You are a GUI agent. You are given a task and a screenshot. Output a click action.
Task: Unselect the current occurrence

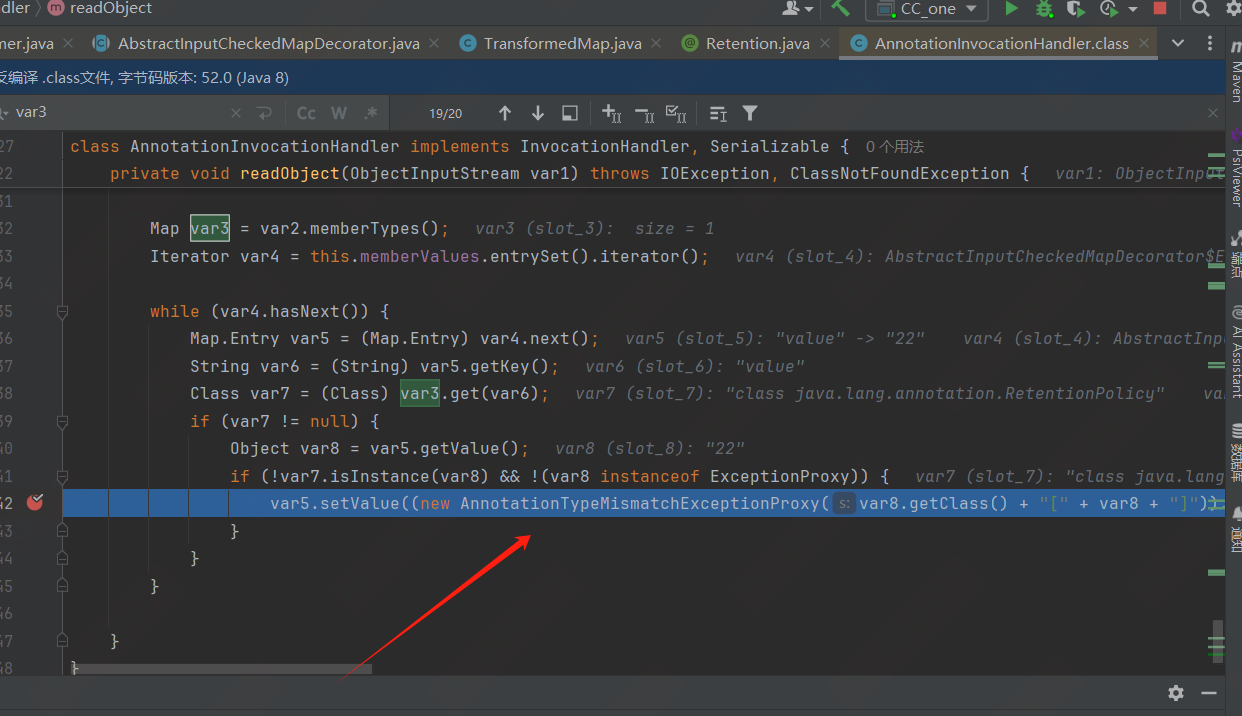[644, 113]
